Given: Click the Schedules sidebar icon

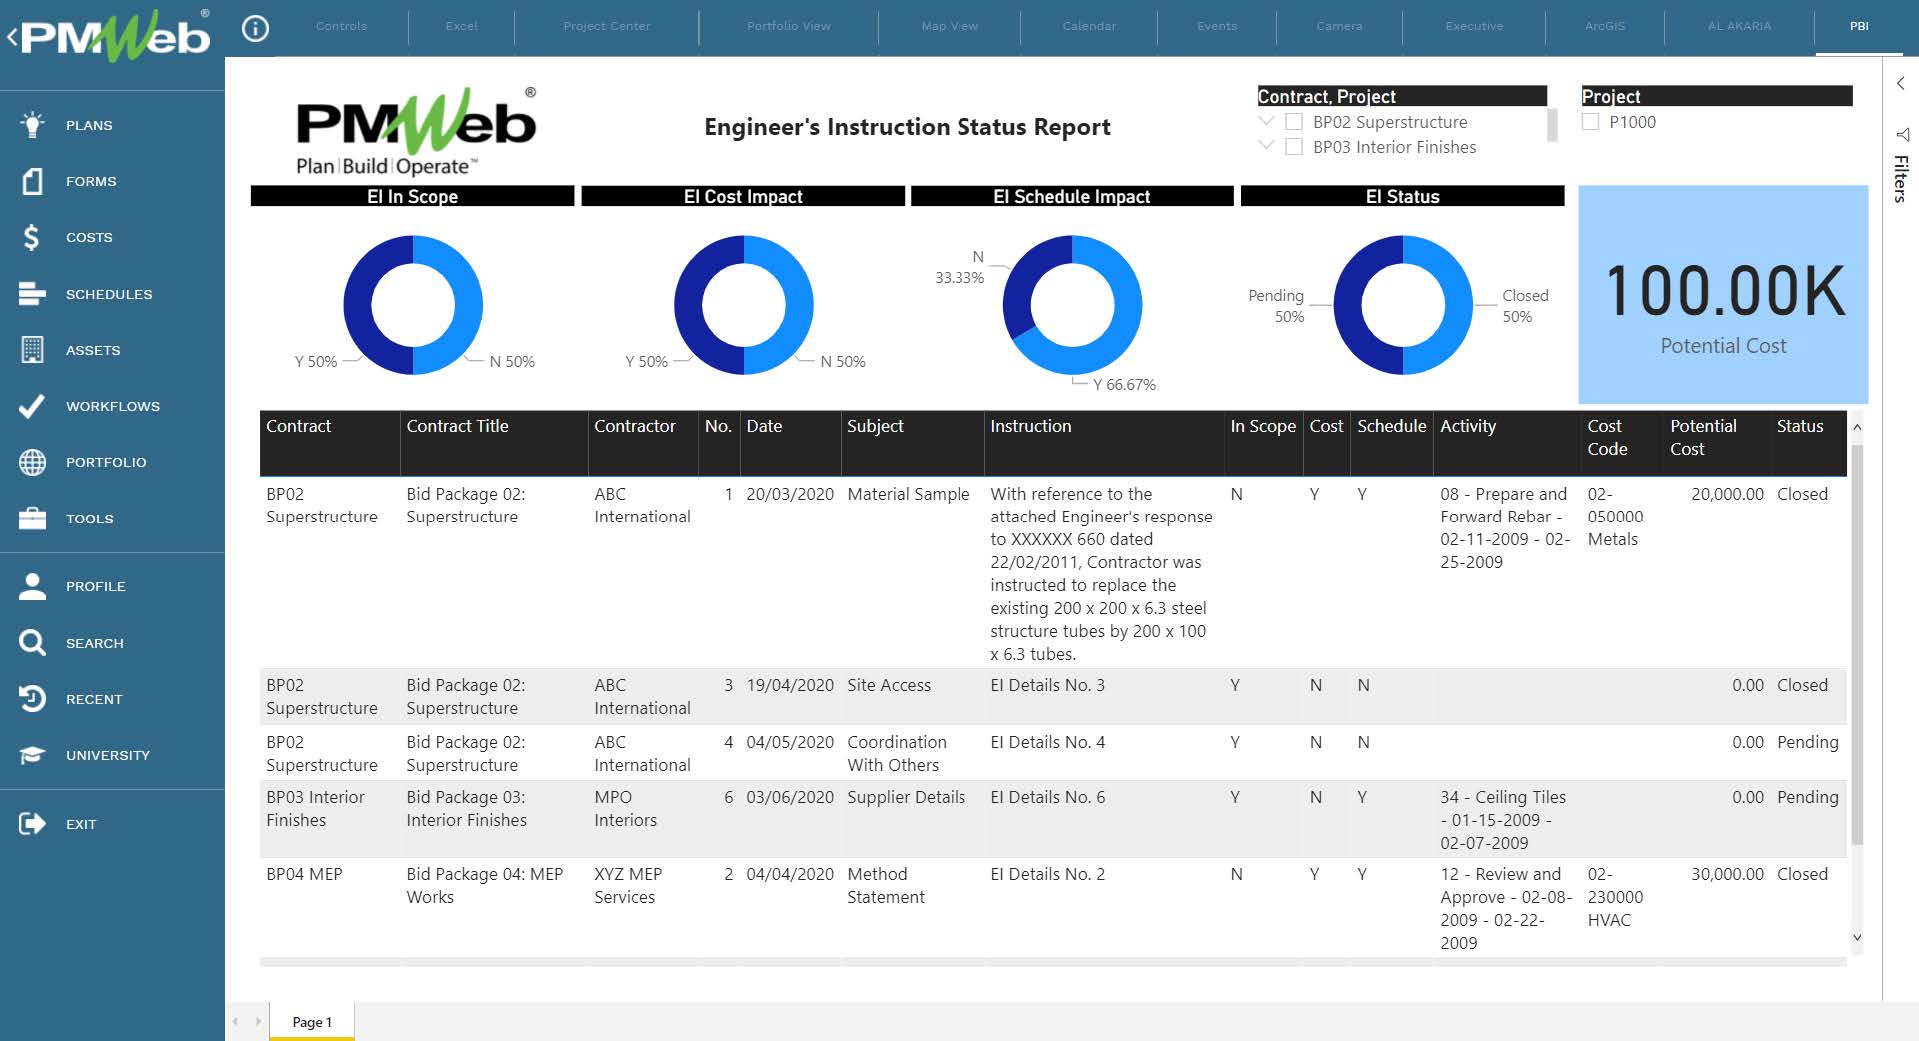Looking at the screenshot, I should coord(31,293).
